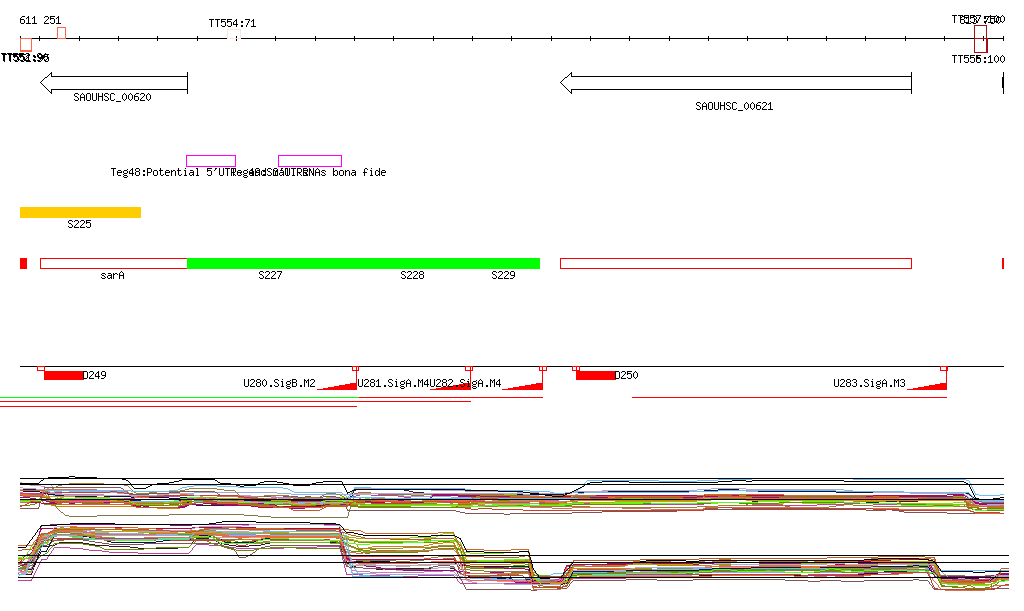This screenshot has width=1024, height=611.
Task: Click the 611 marker box on axis
Action: (x=26, y=43)
